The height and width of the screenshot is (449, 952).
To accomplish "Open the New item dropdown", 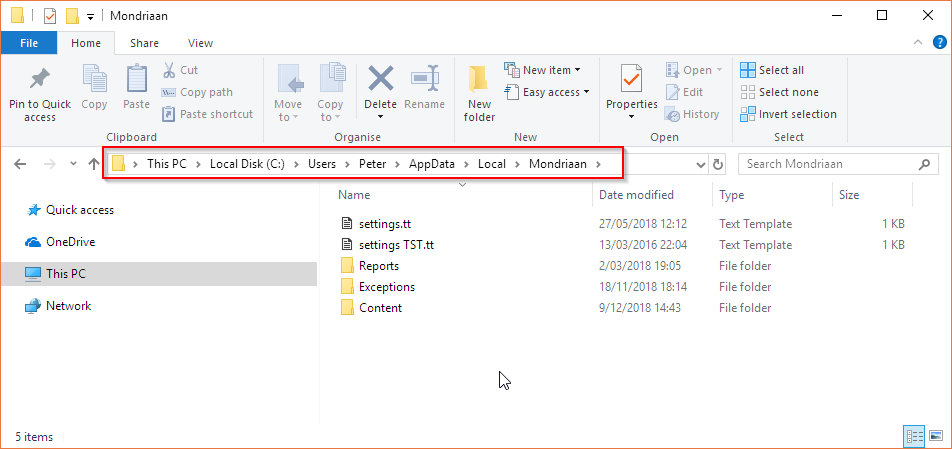I will pyautogui.click(x=542, y=70).
